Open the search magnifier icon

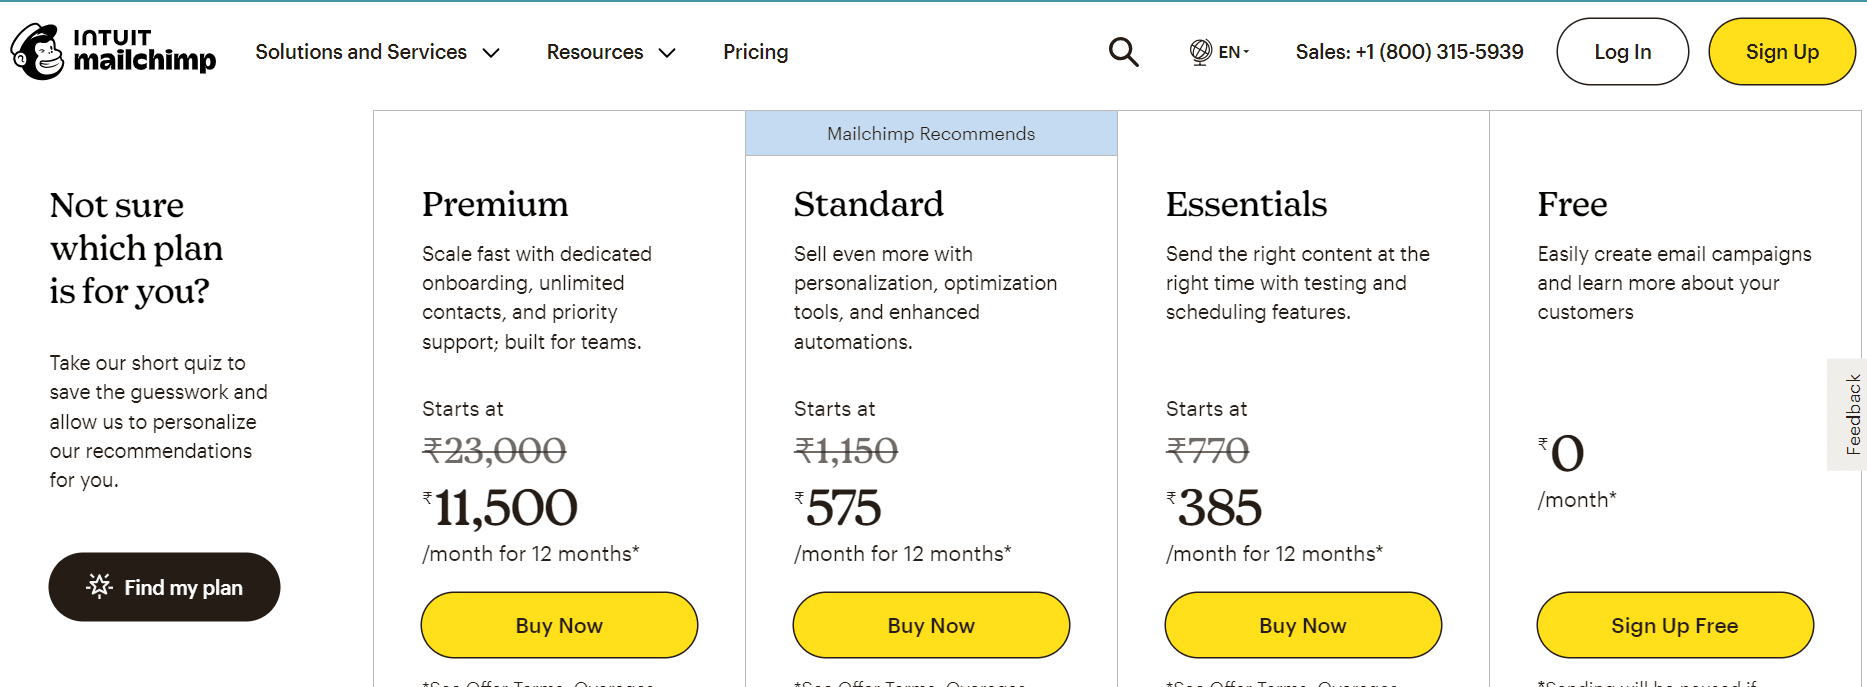(x=1124, y=52)
